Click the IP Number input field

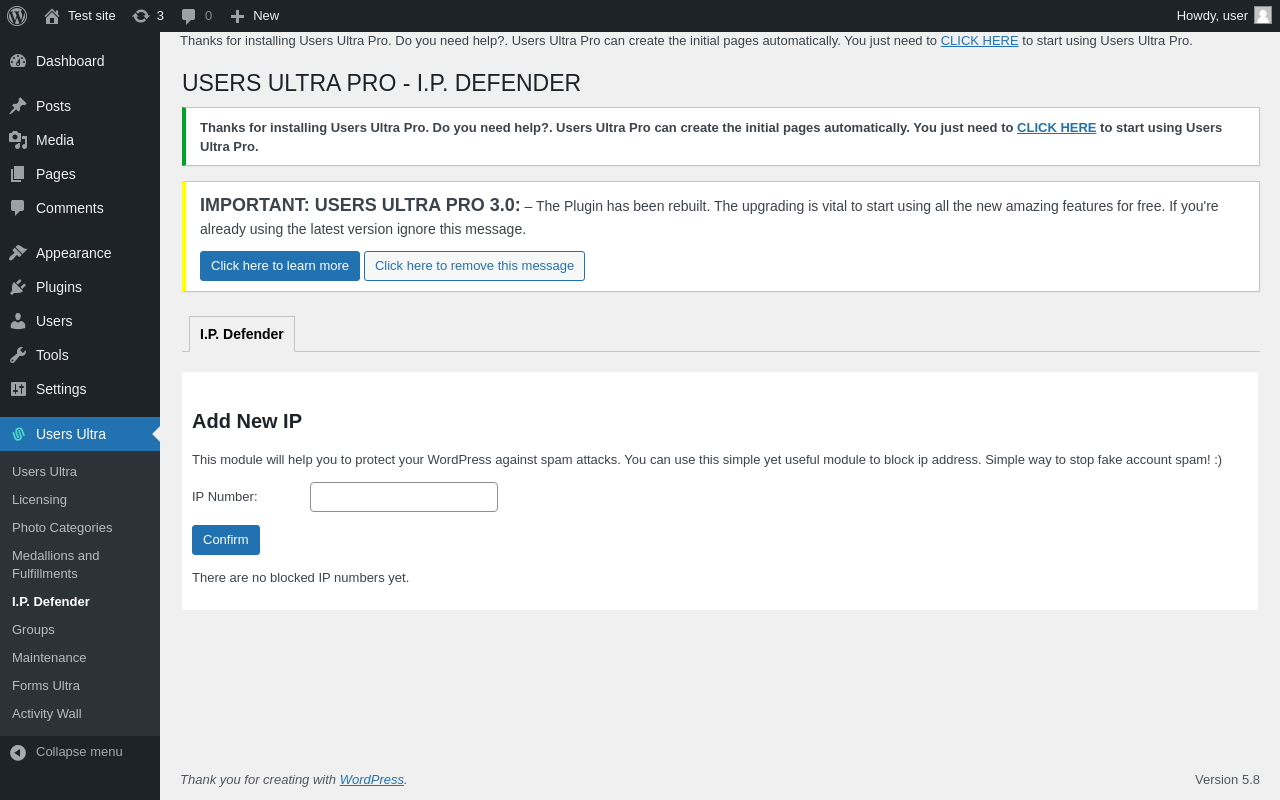pos(404,497)
